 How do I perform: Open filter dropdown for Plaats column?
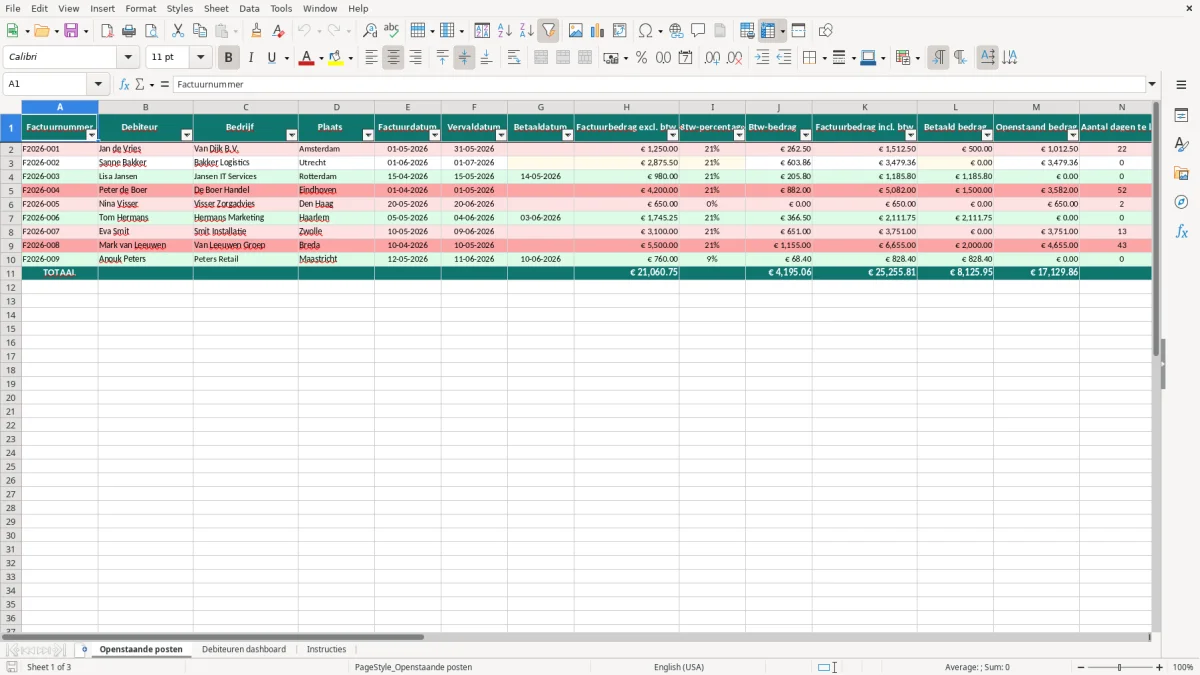point(368,135)
